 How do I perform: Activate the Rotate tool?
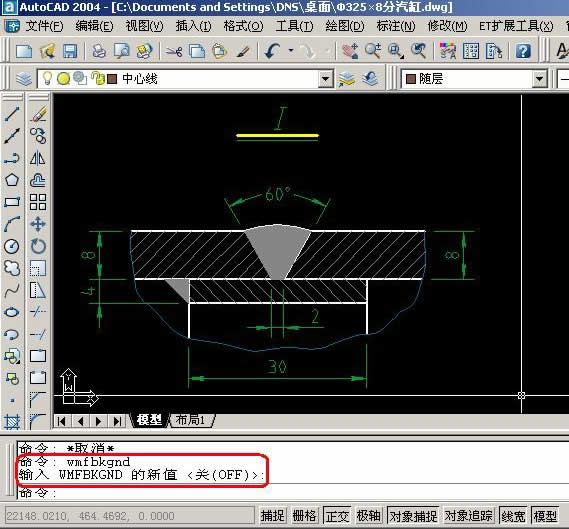pos(38,246)
